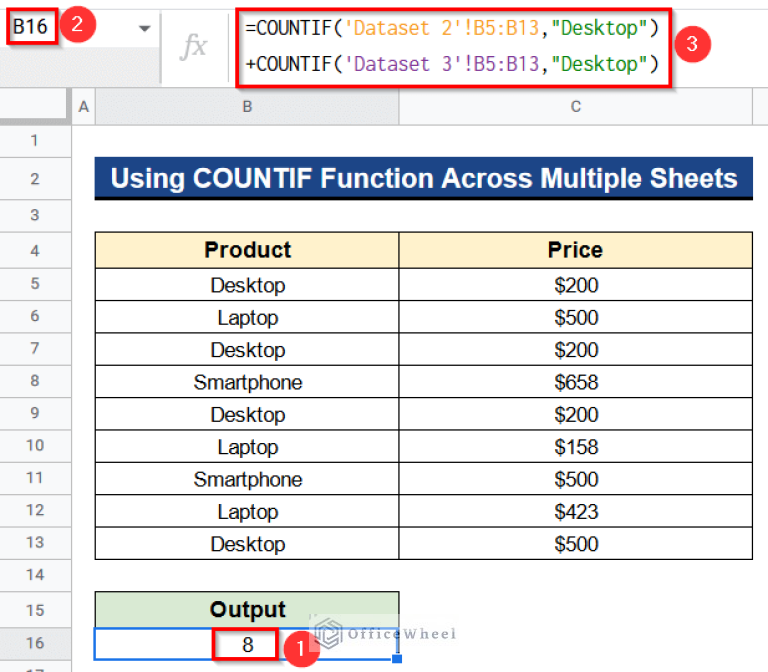Click the 'Price' header cell
This screenshot has height=672, width=768.
(x=576, y=250)
